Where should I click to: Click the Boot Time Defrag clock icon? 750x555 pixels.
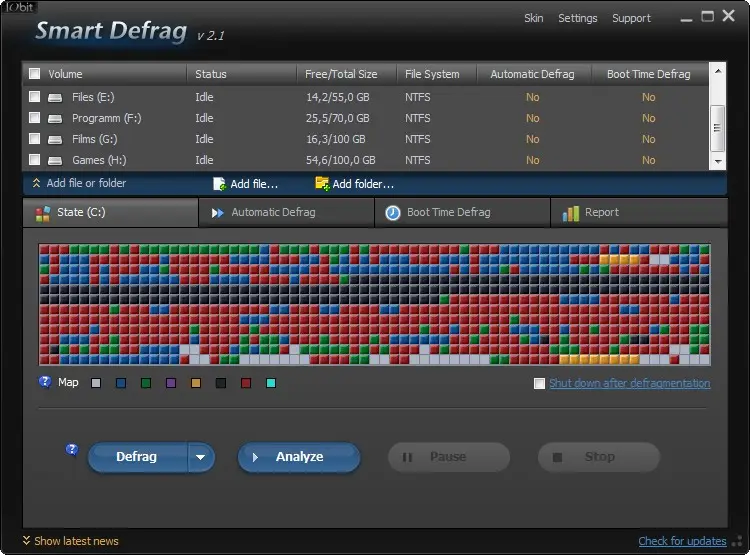(x=393, y=213)
